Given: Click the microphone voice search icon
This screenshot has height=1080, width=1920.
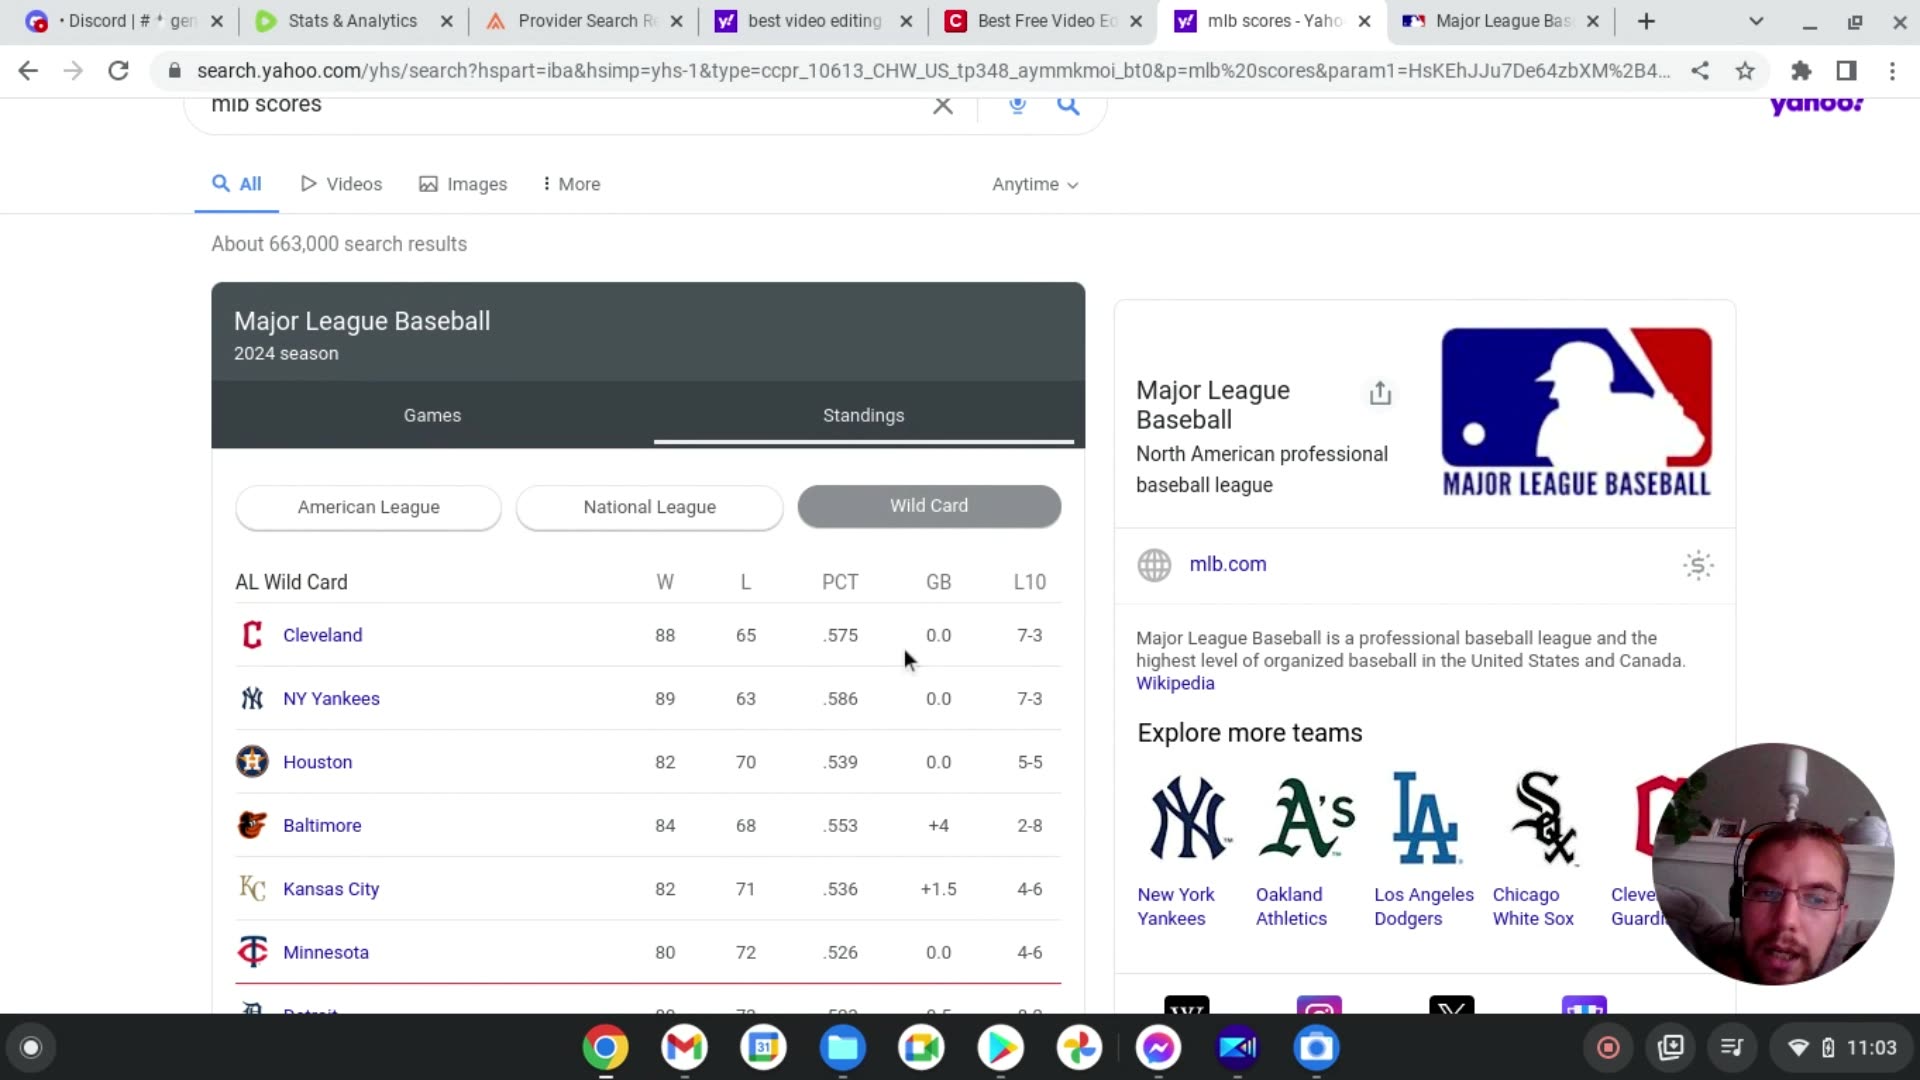Looking at the screenshot, I should [x=1017, y=105].
